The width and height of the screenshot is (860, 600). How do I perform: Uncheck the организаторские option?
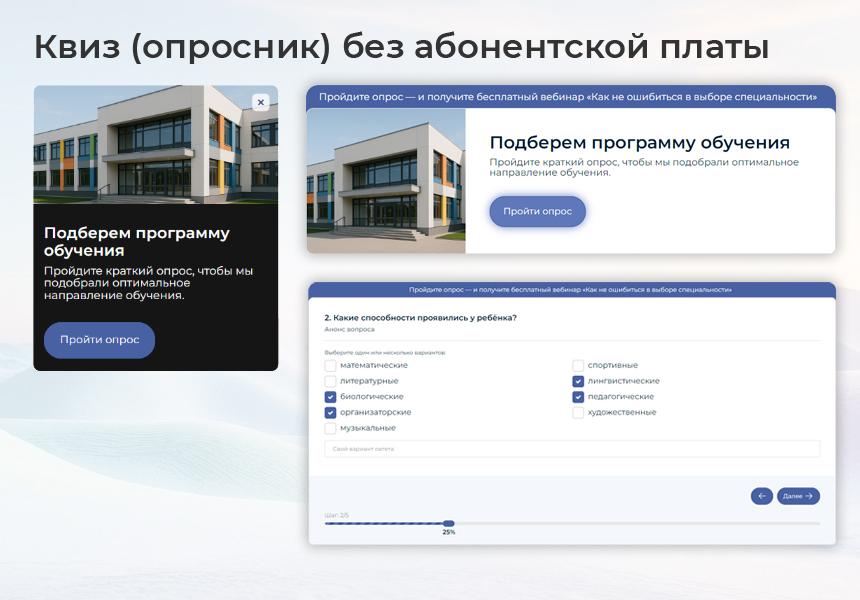point(331,413)
